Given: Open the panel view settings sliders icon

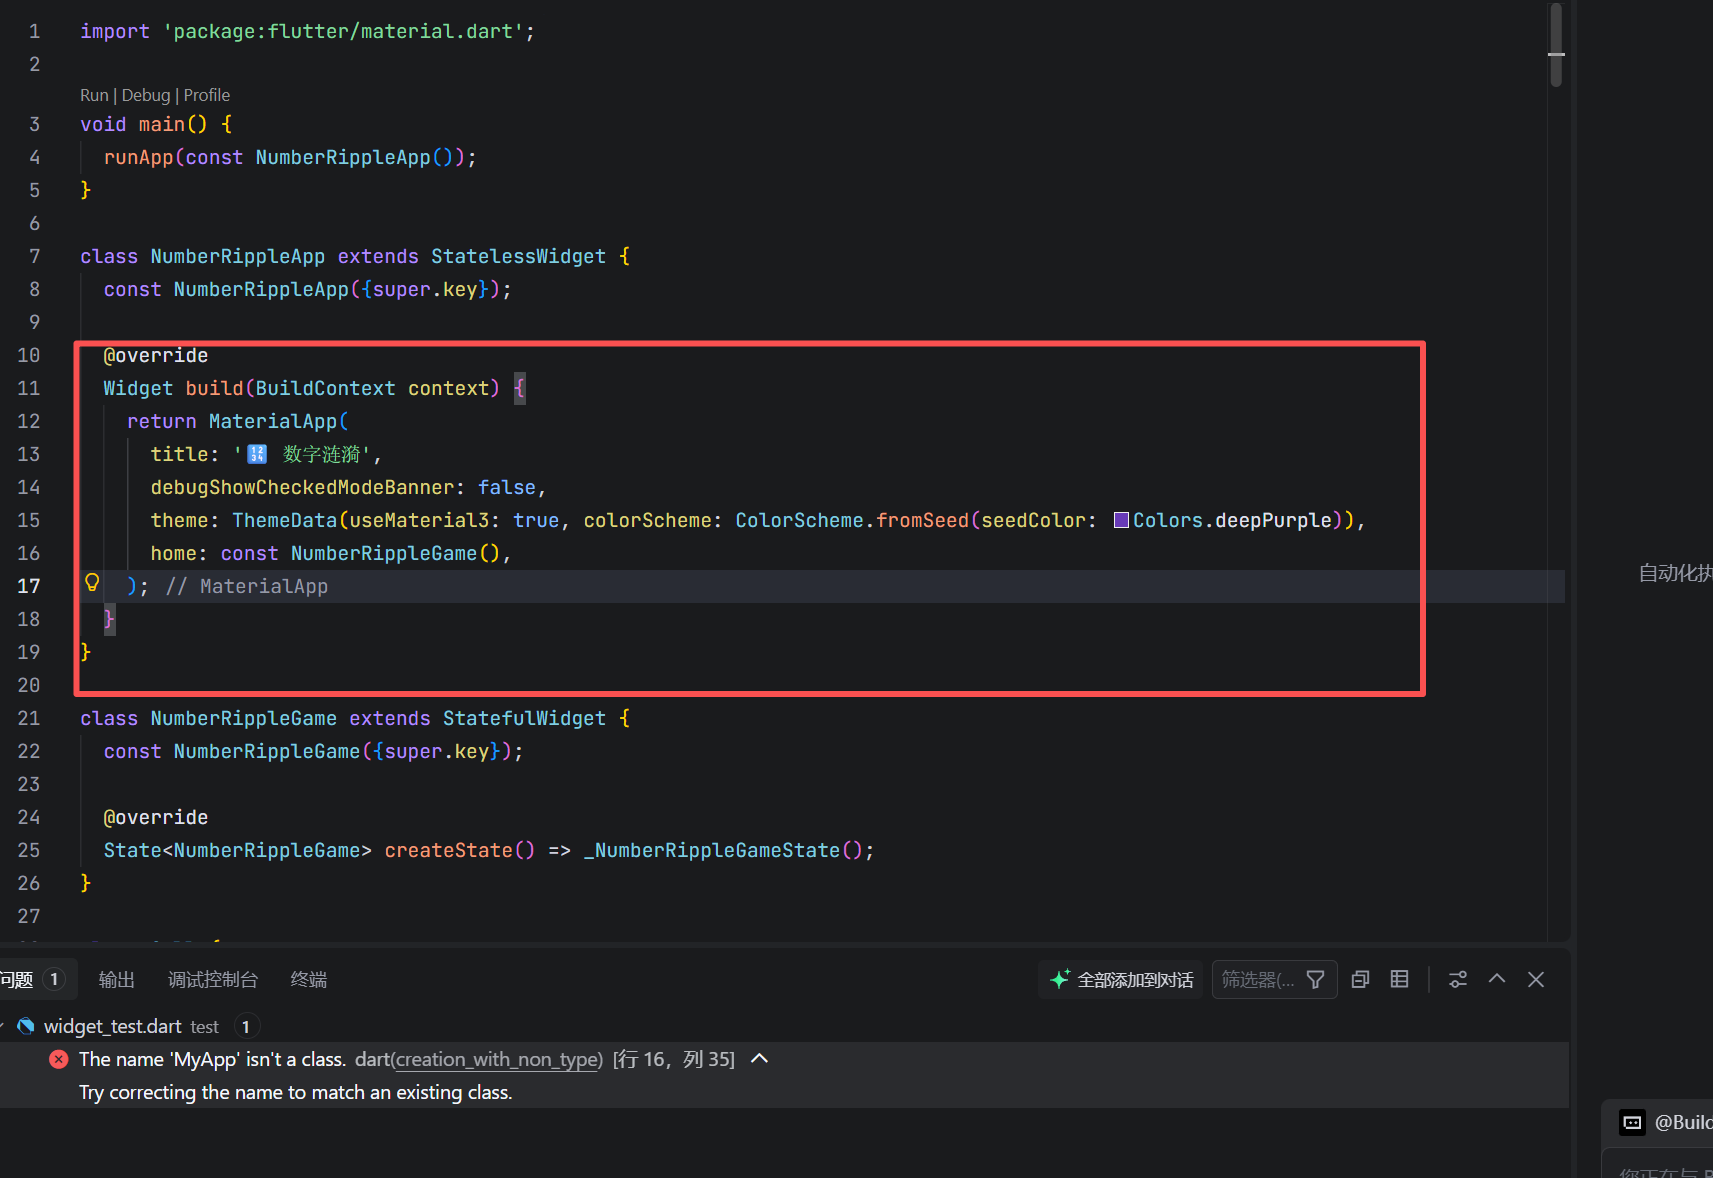Looking at the screenshot, I should [1458, 980].
